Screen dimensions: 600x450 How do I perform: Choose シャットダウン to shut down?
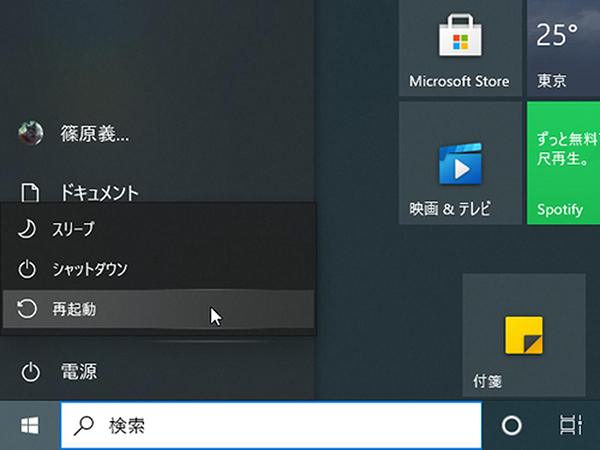(x=90, y=269)
